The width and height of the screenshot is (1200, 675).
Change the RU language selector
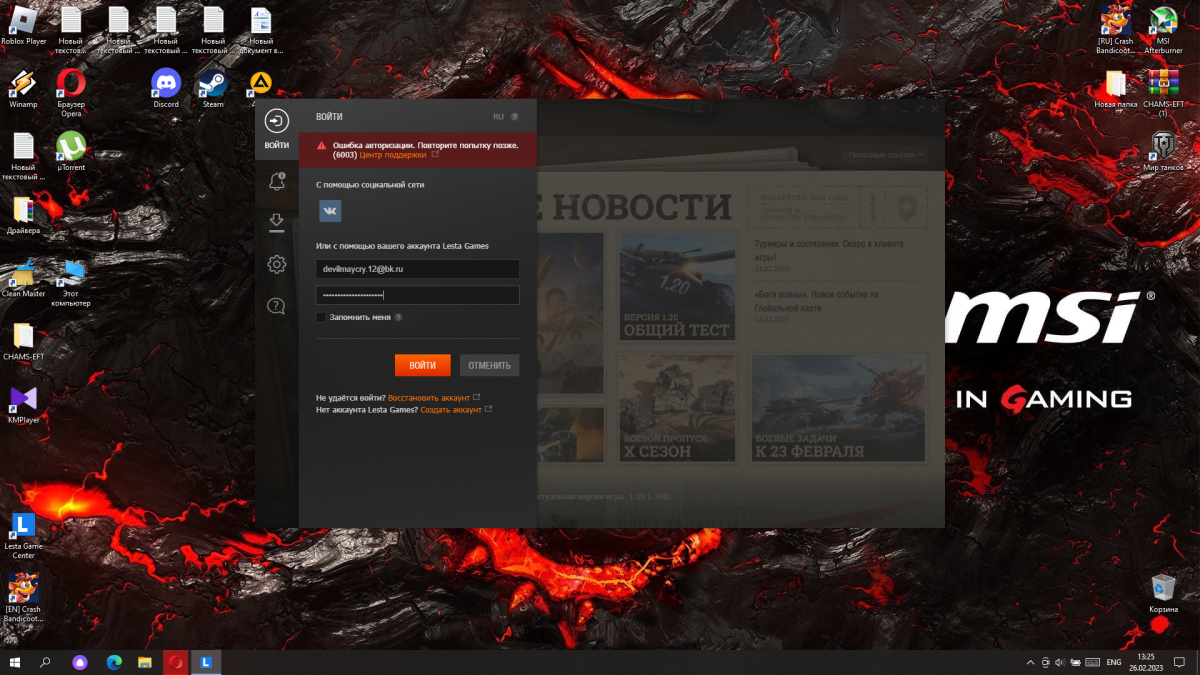coord(498,117)
